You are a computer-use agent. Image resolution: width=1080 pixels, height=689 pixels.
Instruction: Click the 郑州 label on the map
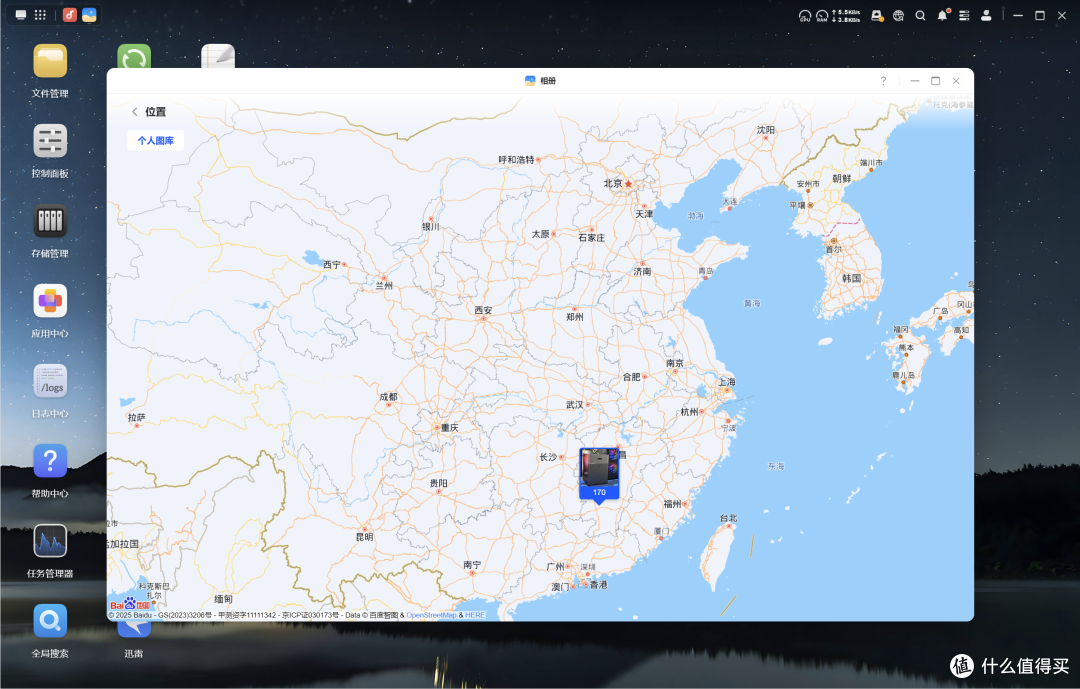(x=574, y=317)
